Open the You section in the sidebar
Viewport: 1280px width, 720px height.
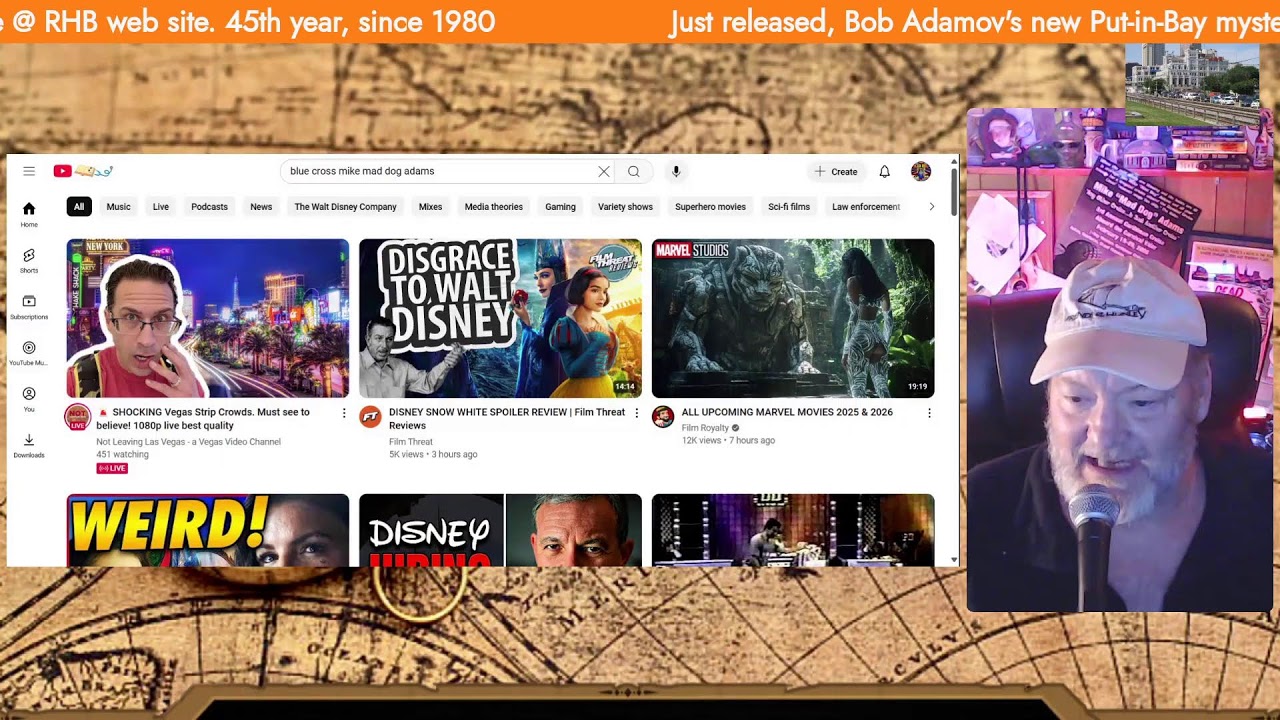[x=29, y=399]
